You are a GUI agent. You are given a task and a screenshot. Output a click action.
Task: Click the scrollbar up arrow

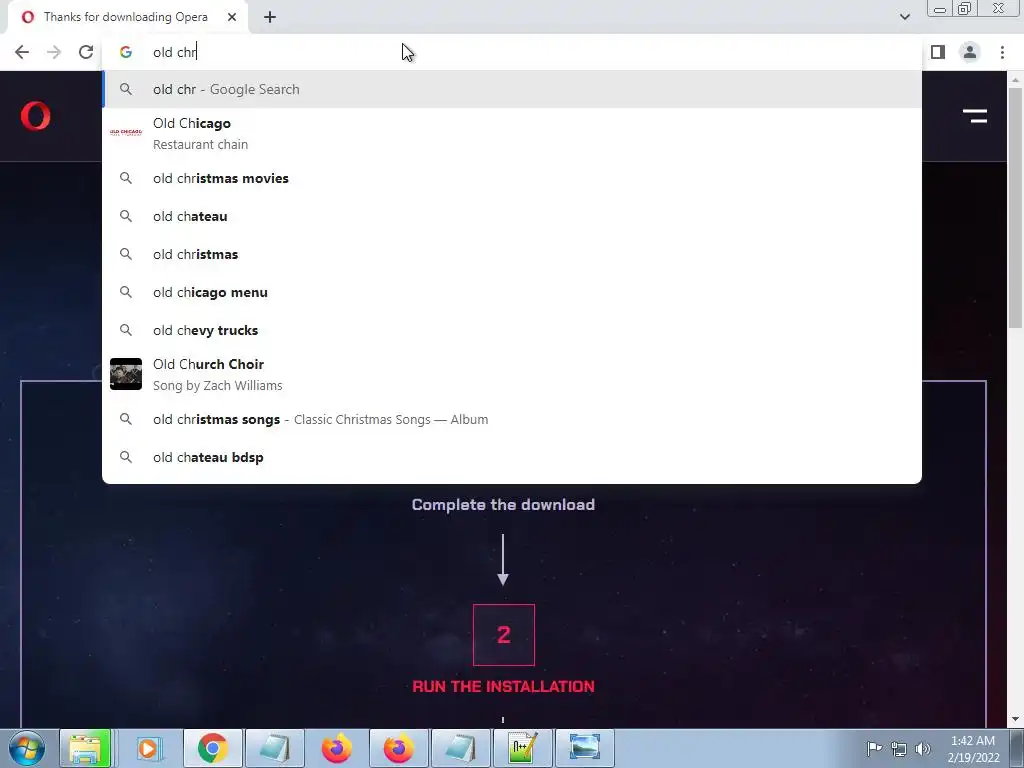1015,79
